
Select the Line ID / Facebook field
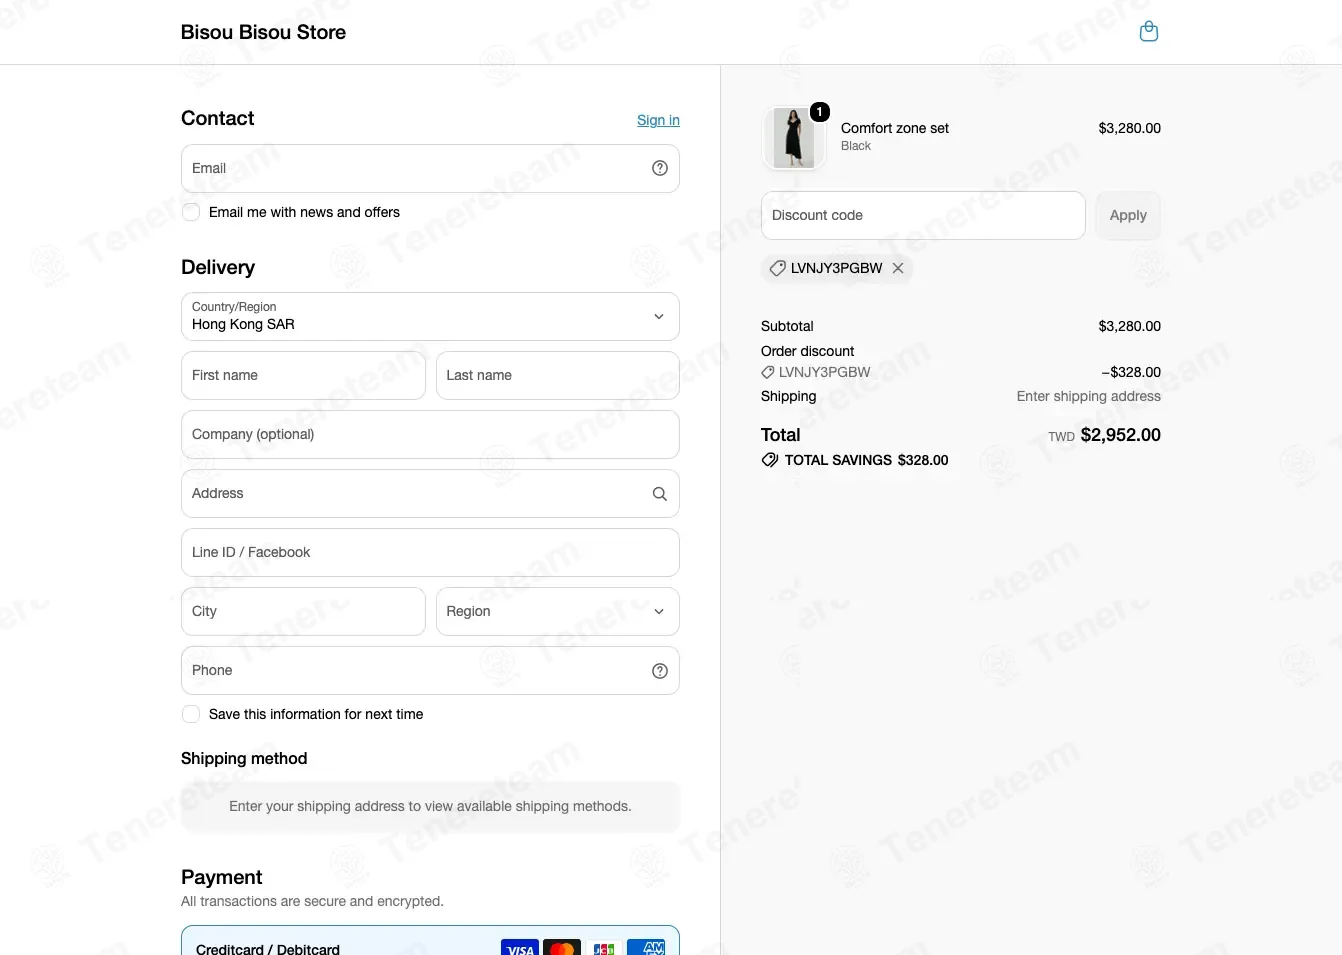[430, 553]
